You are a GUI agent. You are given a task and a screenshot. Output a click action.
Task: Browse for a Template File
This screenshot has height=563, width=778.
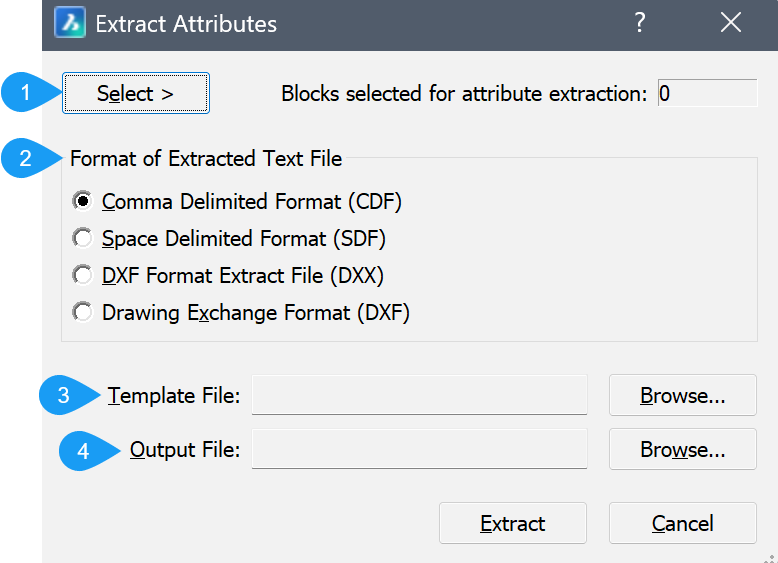coord(682,396)
